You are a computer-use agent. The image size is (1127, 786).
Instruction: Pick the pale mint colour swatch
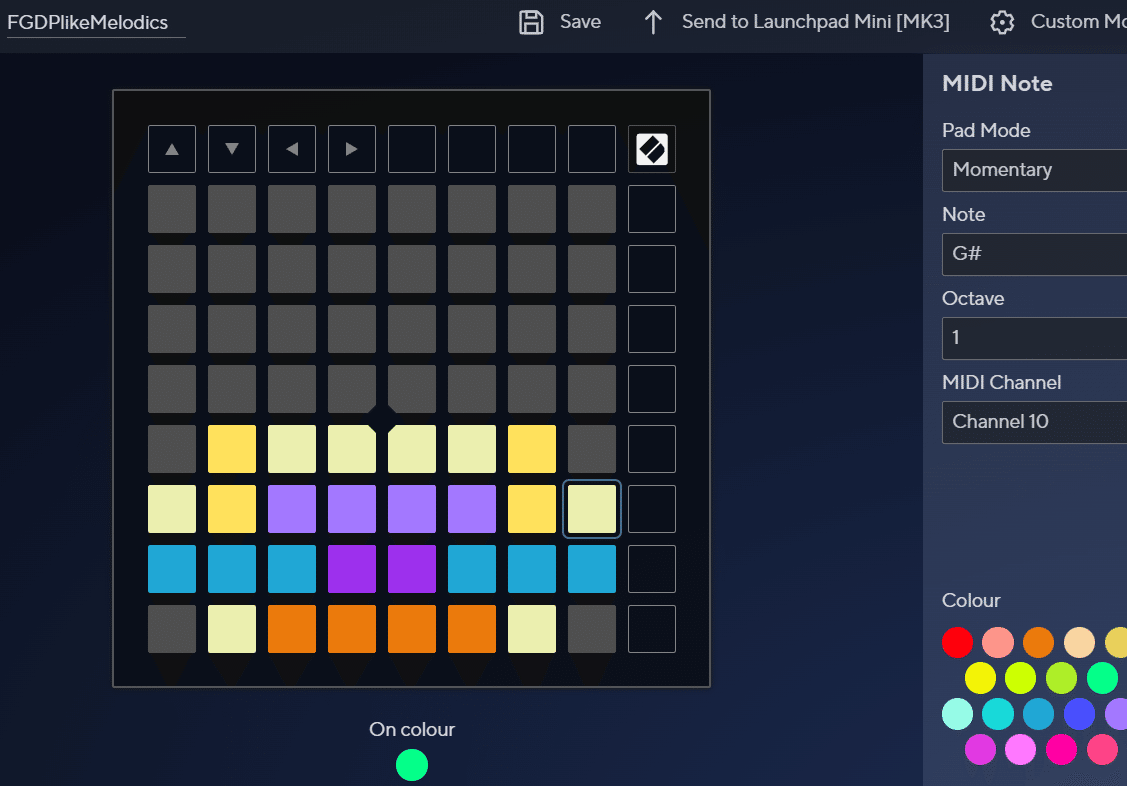coord(957,713)
